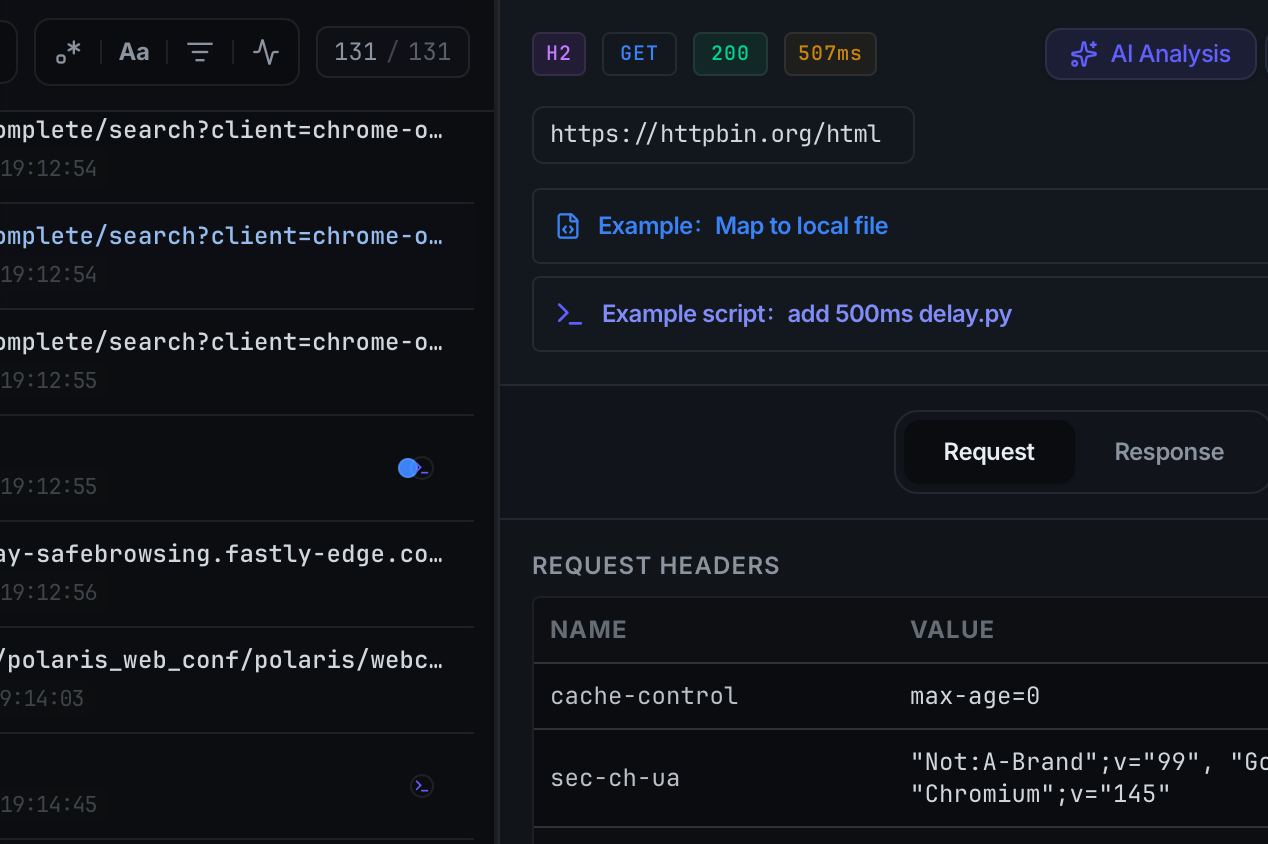Click the GET method badge

639,54
